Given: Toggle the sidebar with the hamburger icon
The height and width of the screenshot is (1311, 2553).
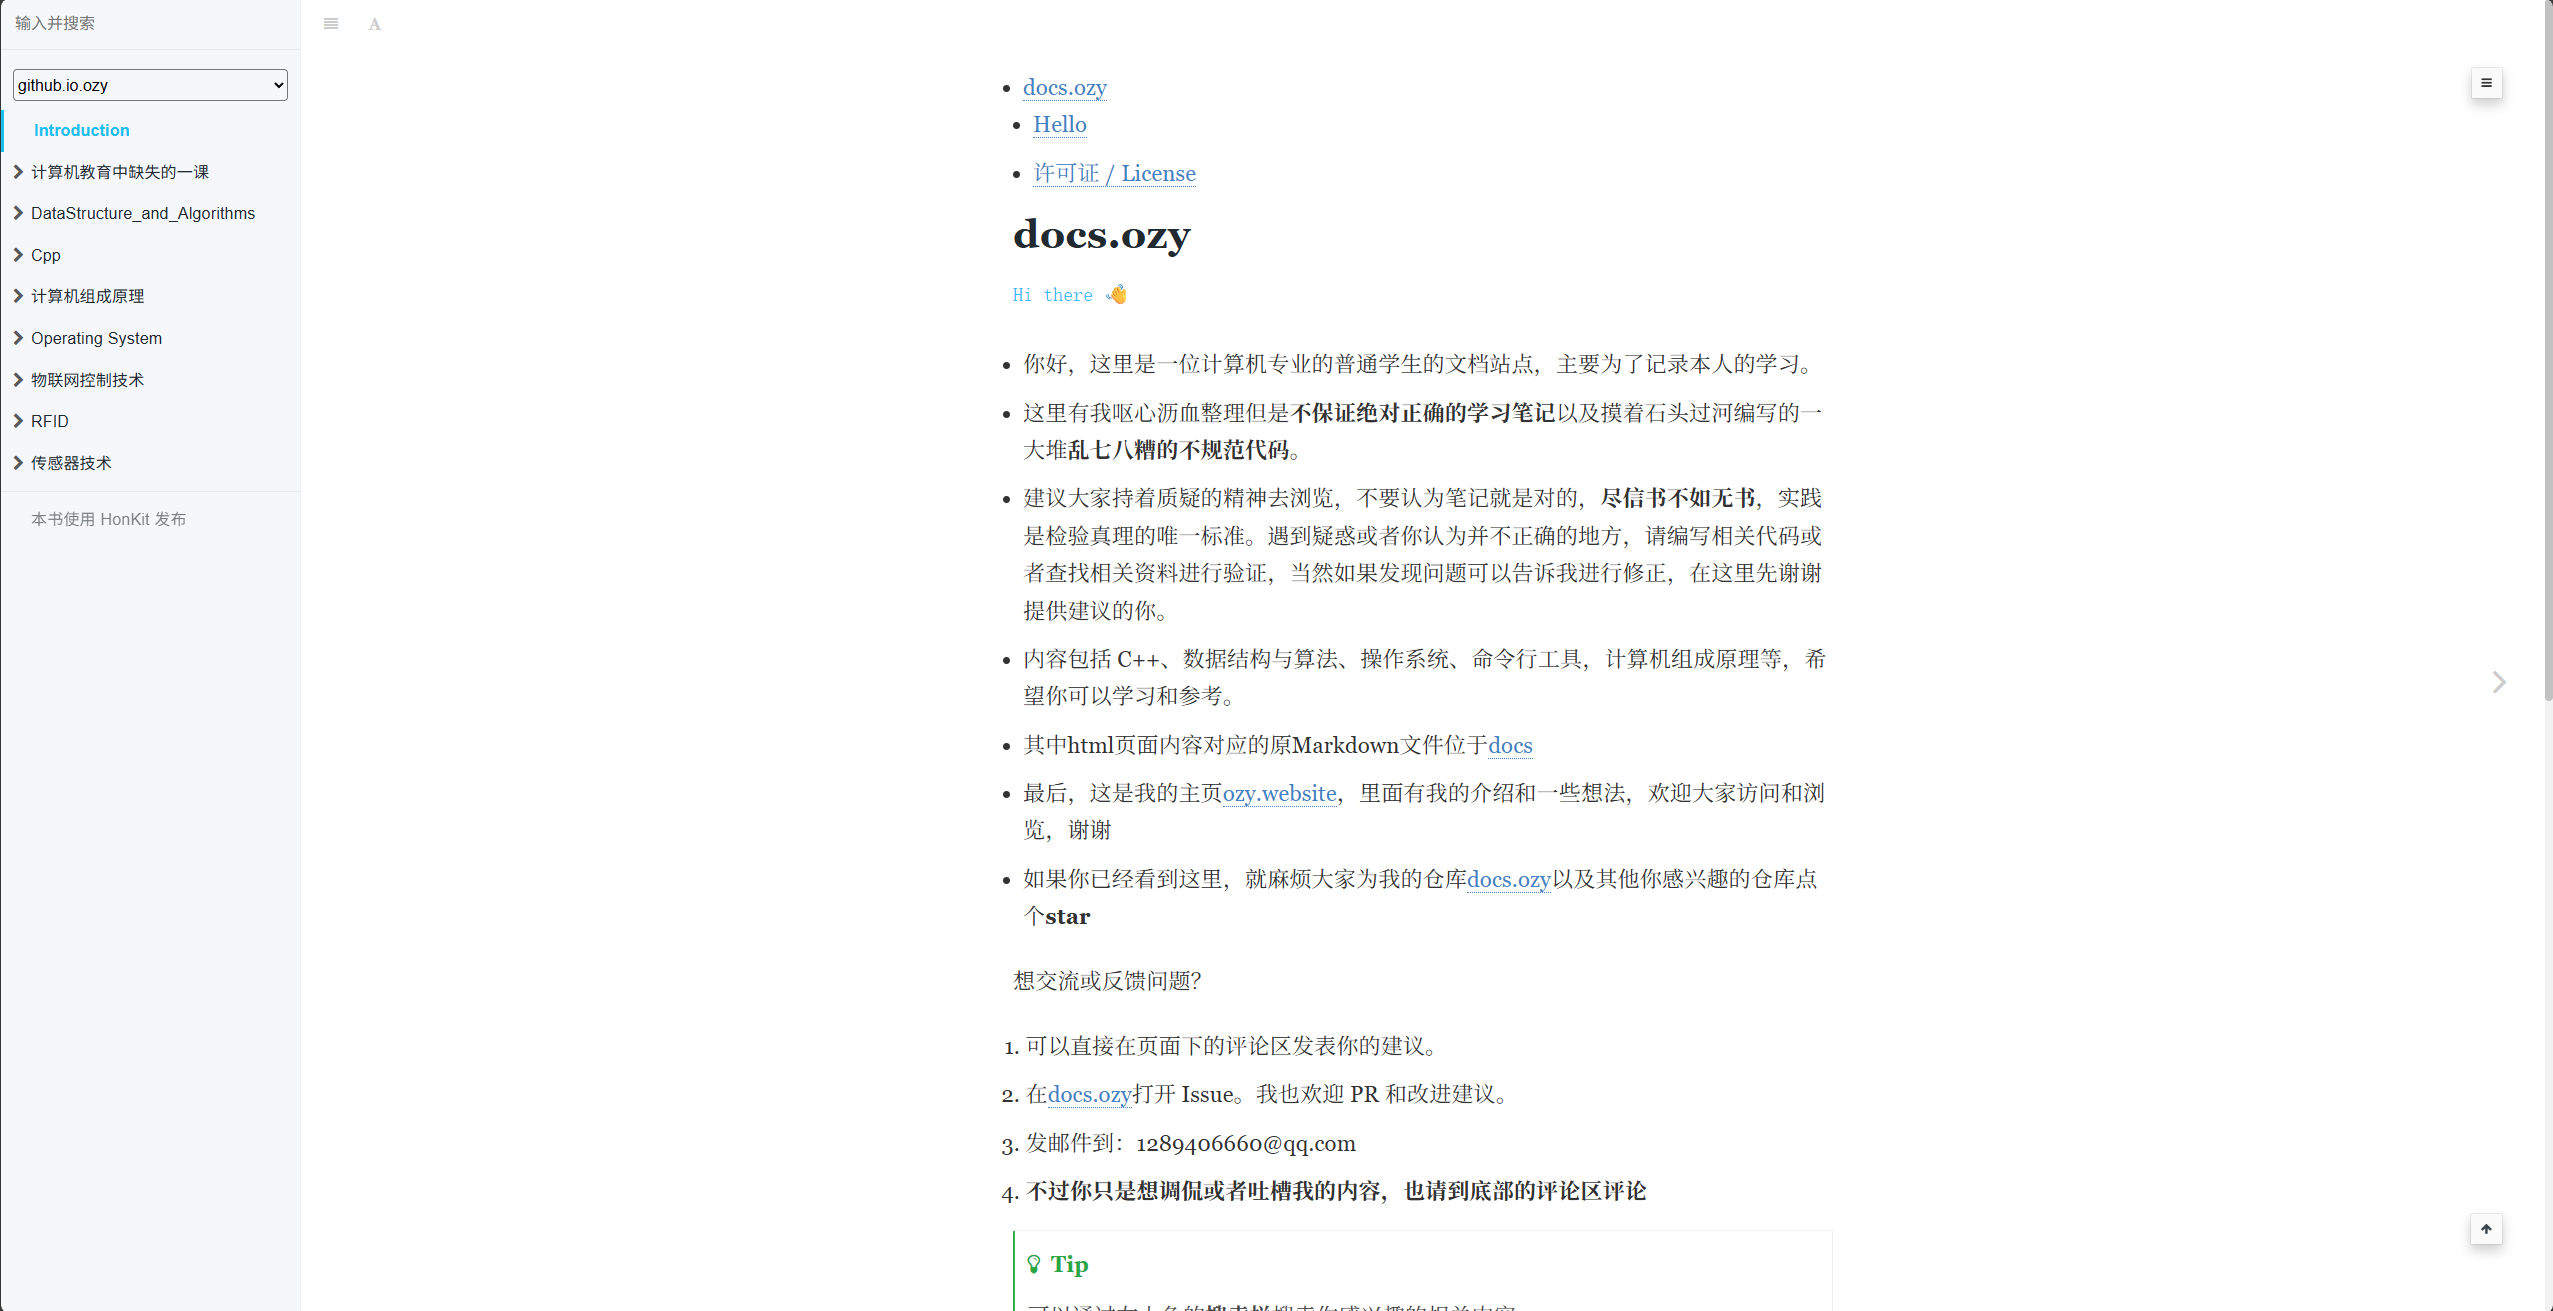Looking at the screenshot, I should [331, 24].
